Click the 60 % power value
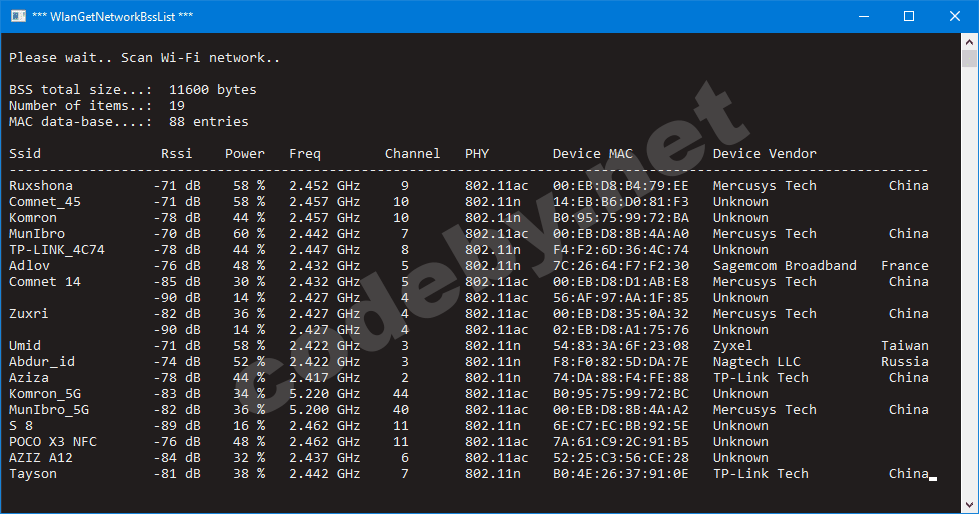Image resolution: width=979 pixels, height=514 pixels. [249, 234]
